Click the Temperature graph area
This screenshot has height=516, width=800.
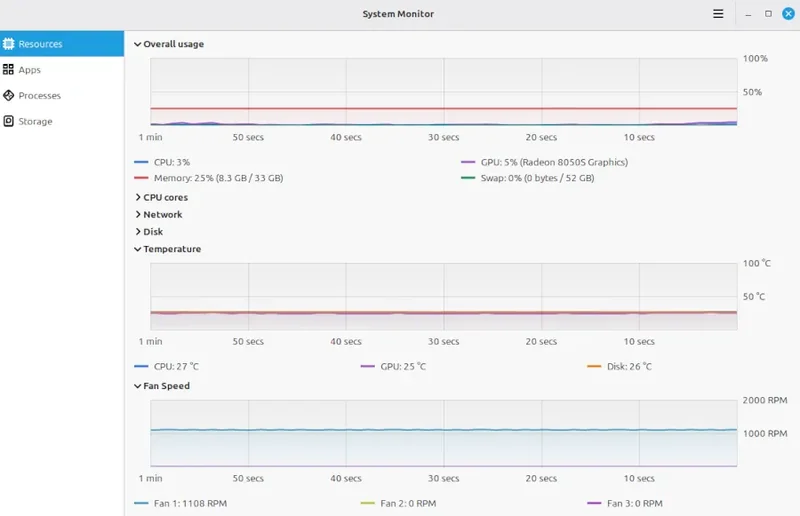click(x=443, y=297)
